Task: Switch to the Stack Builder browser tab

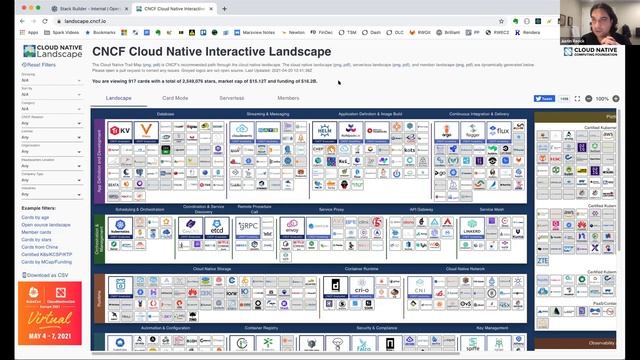Action: tap(90, 9)
